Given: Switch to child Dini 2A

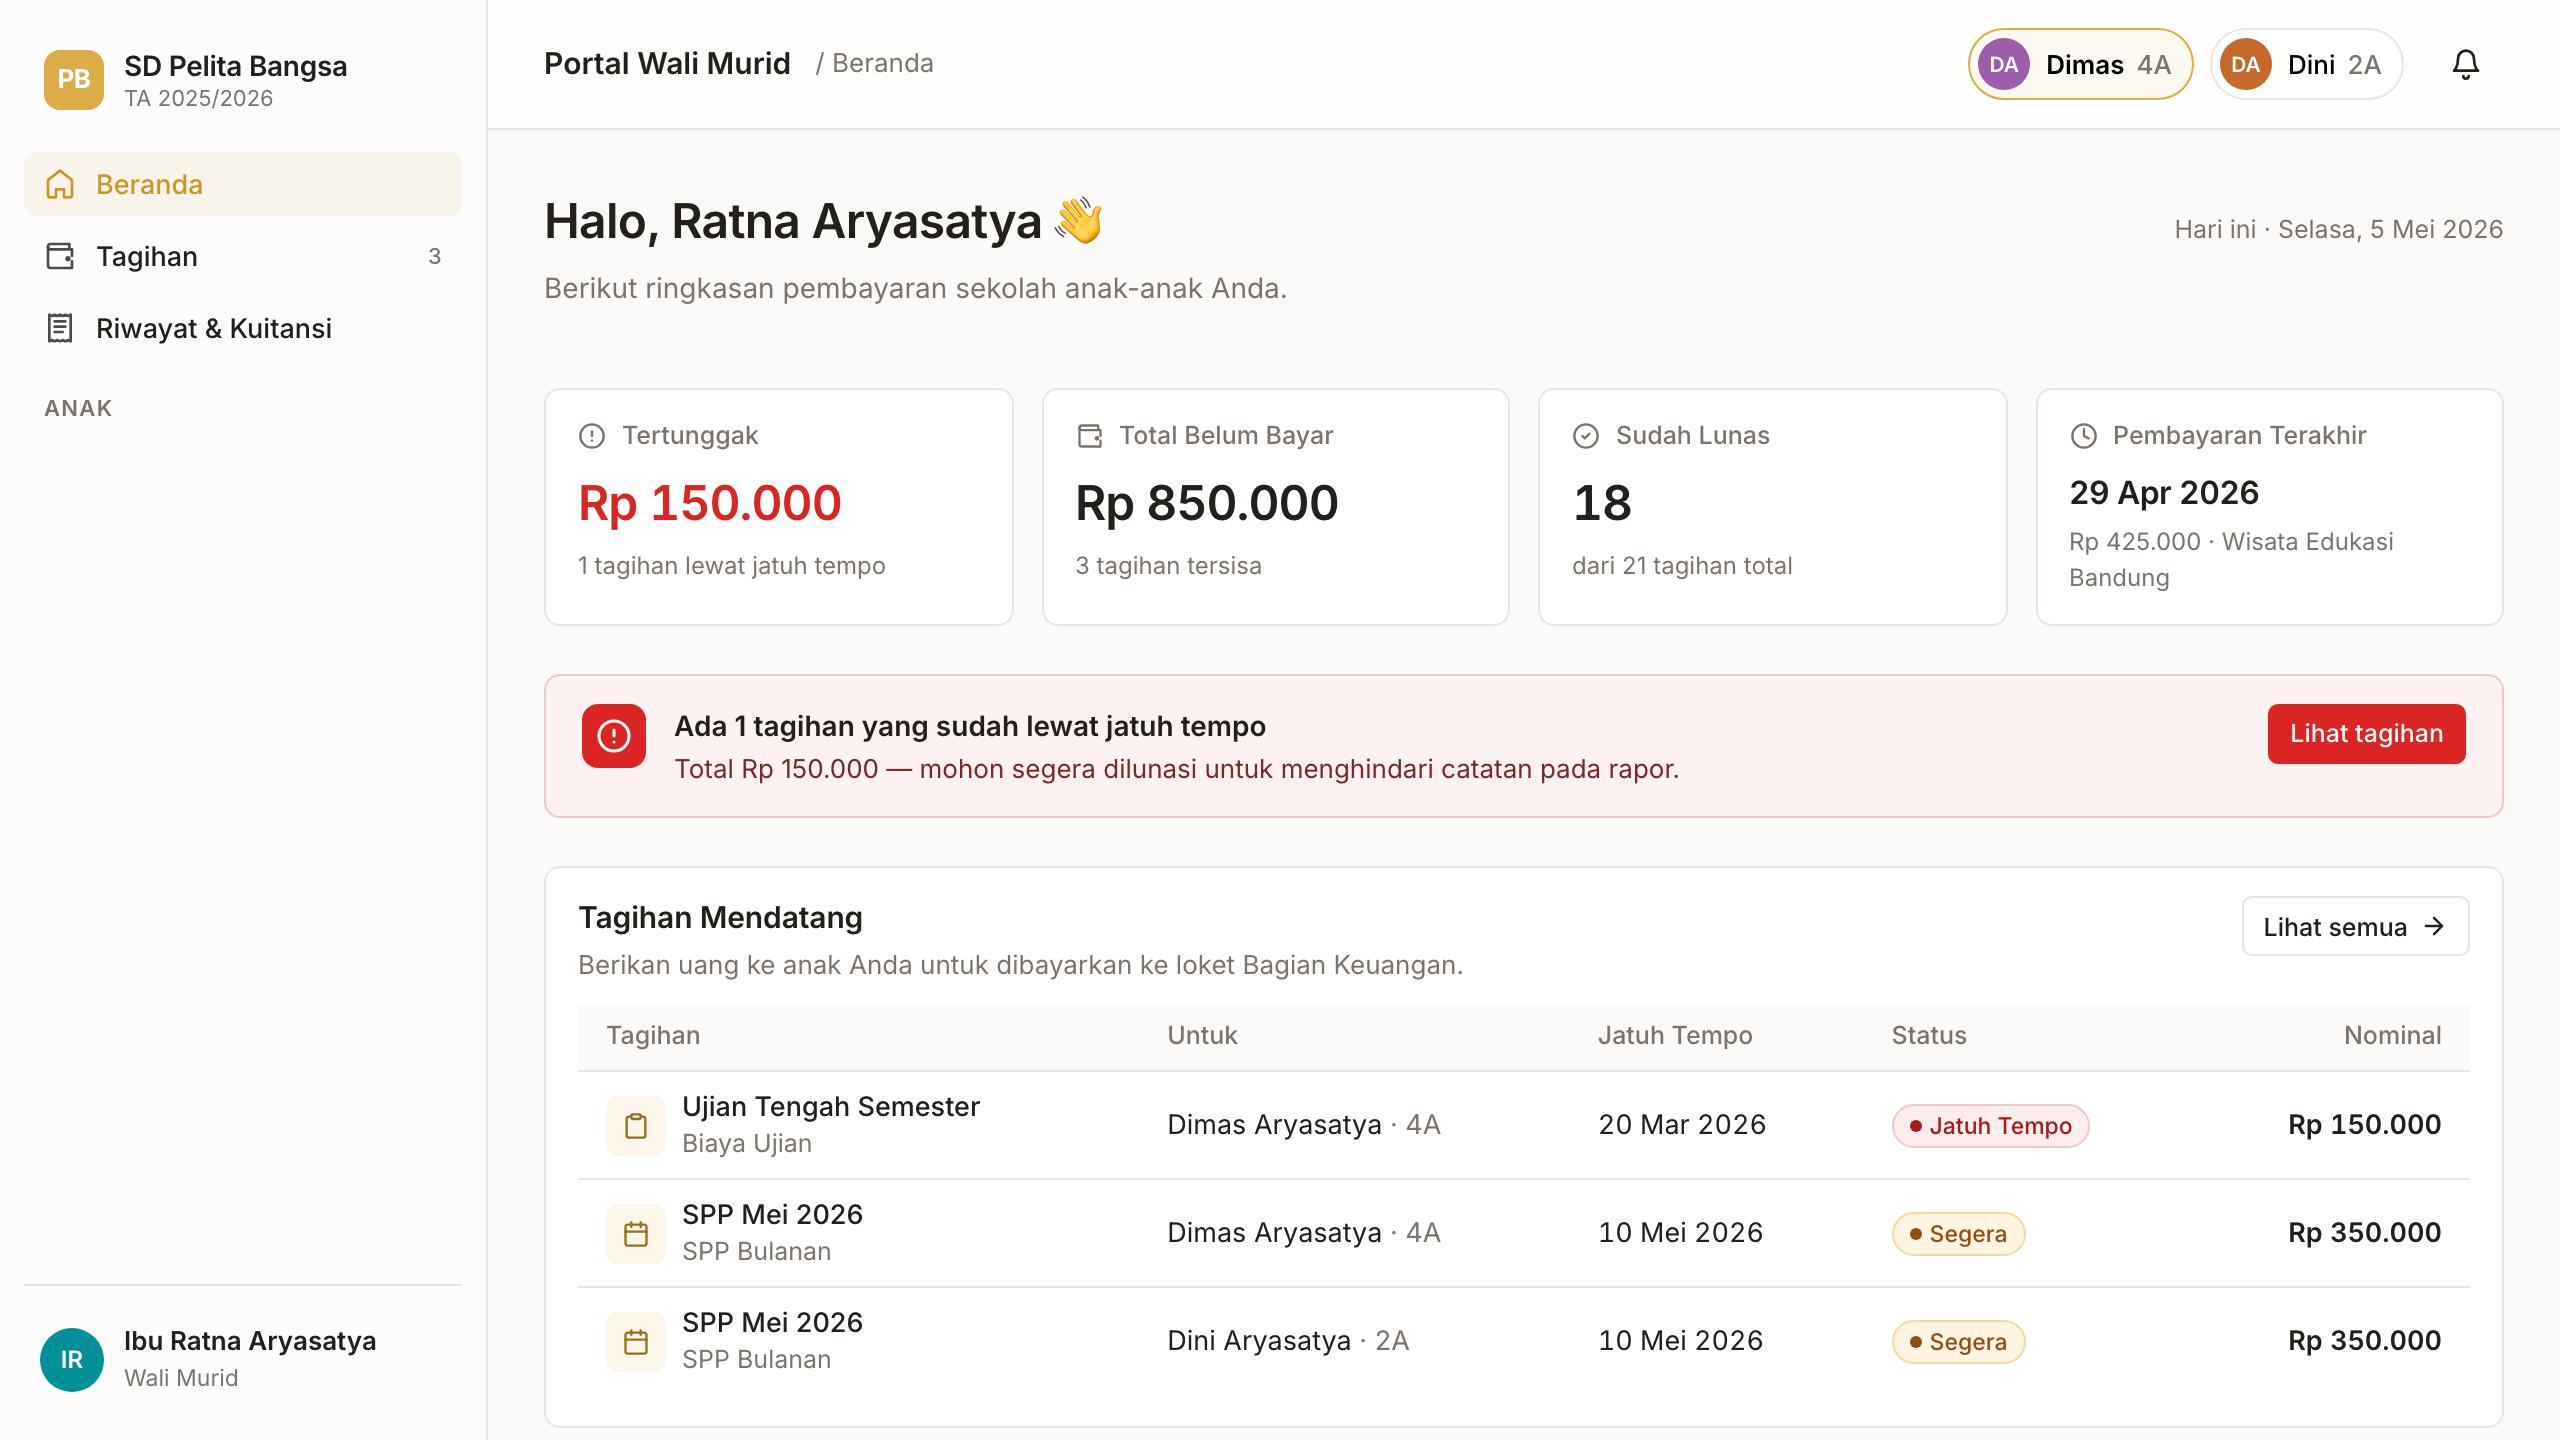Looking at the screenshot, I should (2306, 64).
